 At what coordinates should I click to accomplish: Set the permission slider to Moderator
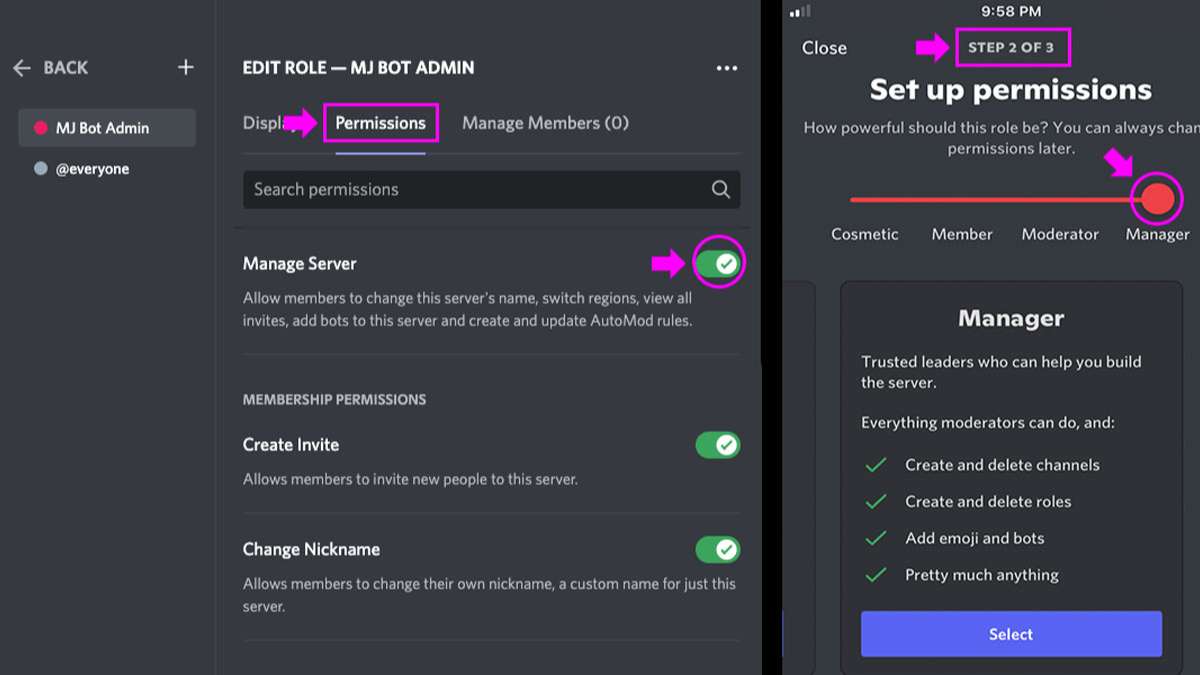tap(1060, 199)
